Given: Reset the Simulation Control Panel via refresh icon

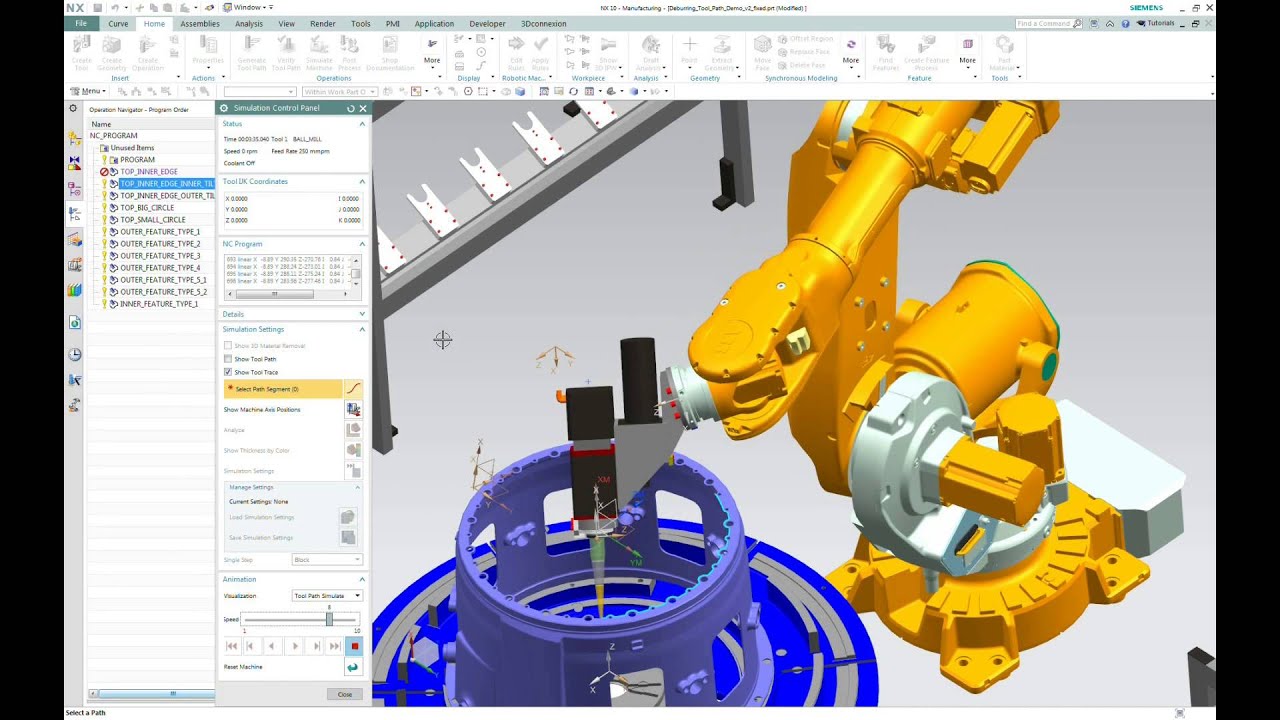Looking at the screenshot, I should coord(351,108).
